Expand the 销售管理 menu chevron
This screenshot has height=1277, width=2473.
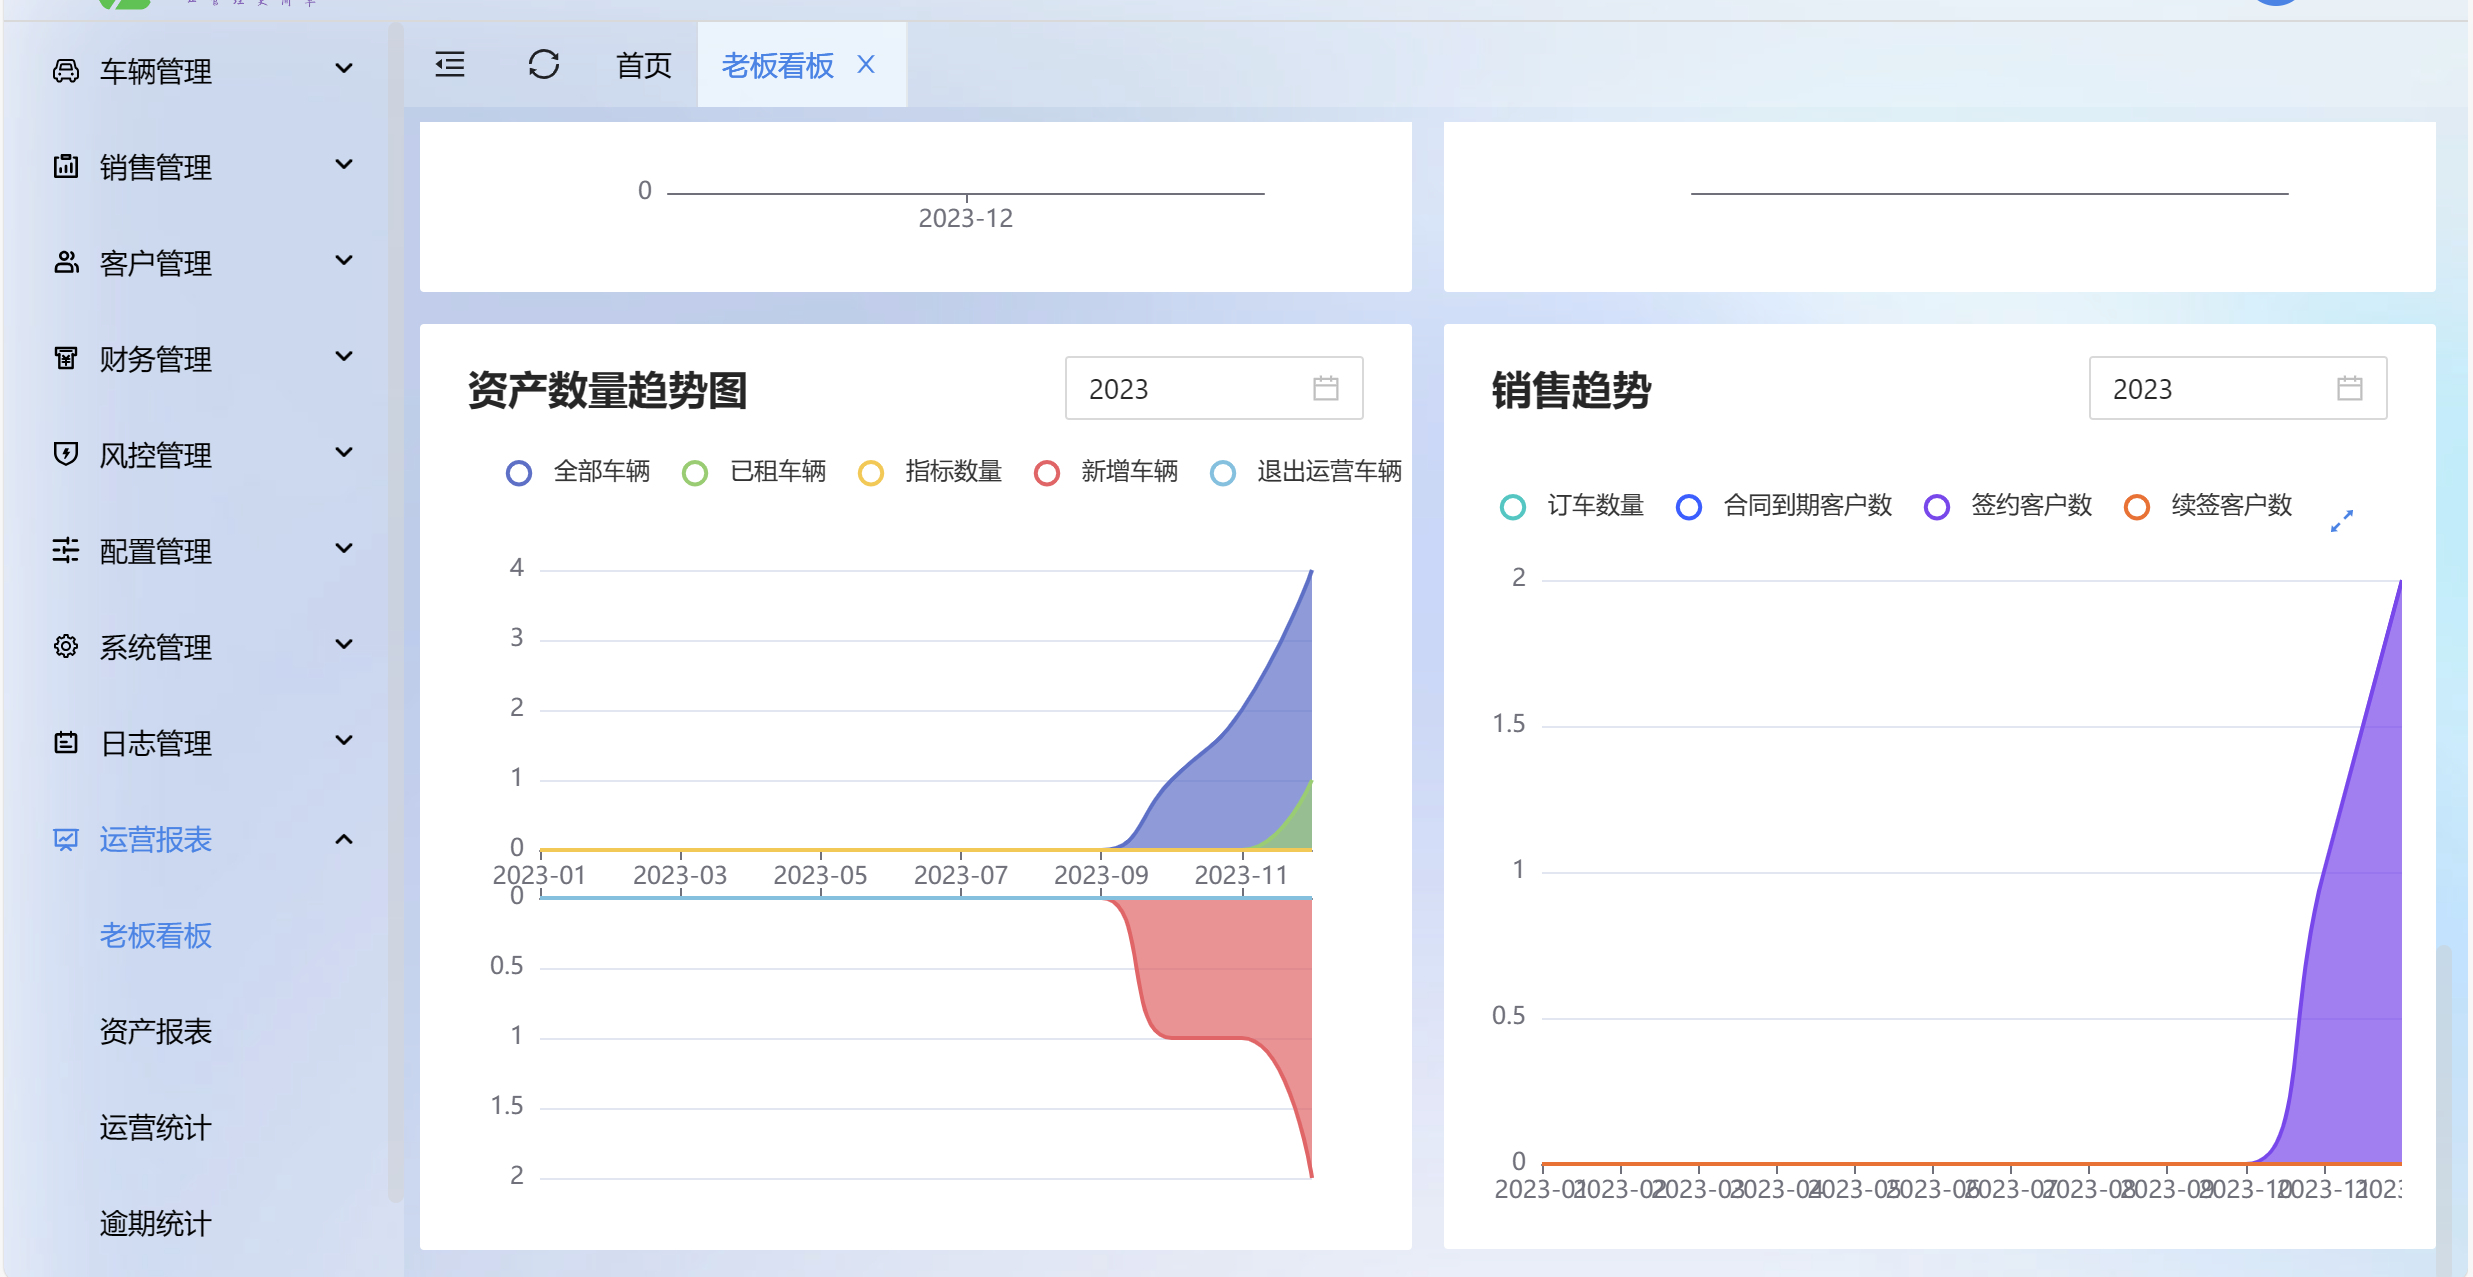coord(343,165)
